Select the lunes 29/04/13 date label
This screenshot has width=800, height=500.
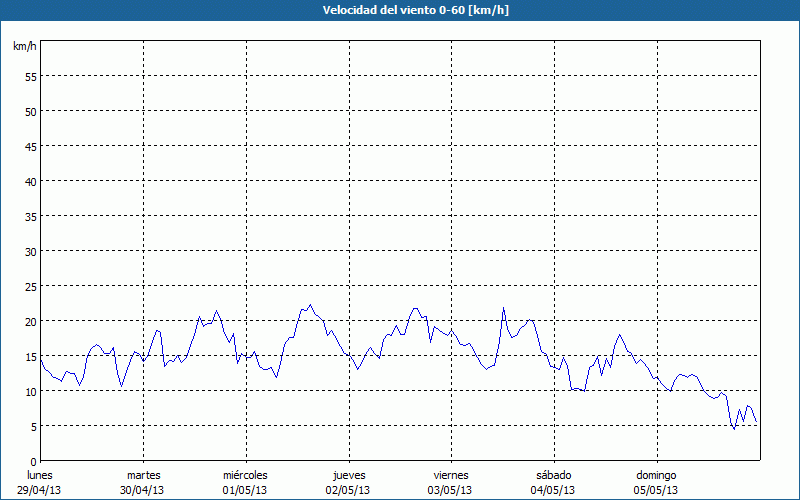[x=40, y=482]
